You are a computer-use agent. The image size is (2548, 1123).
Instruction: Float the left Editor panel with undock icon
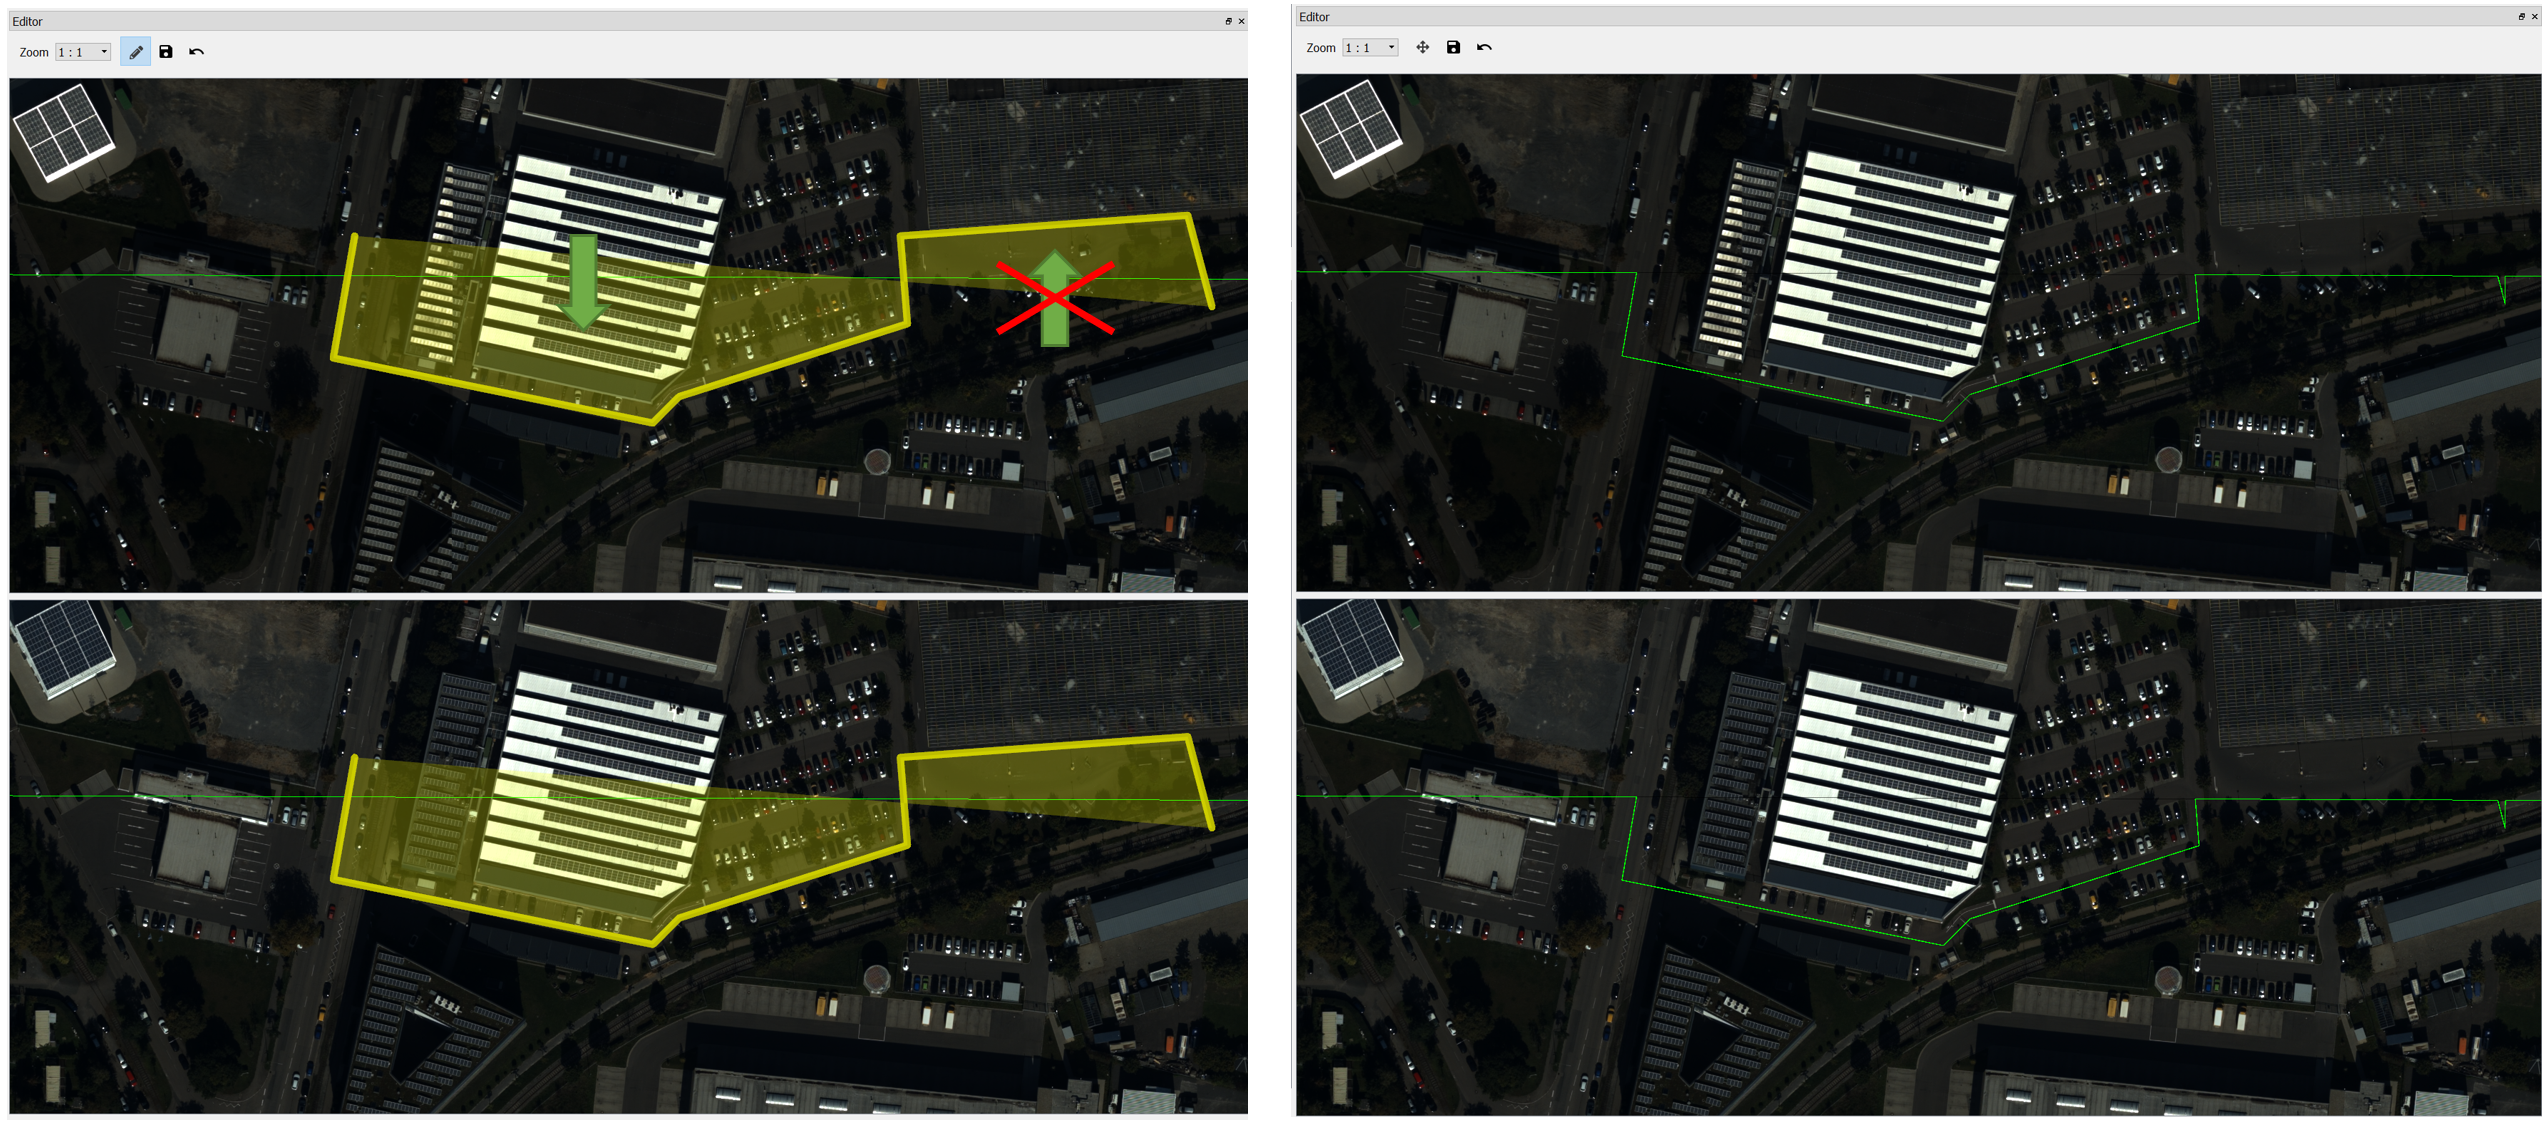click(x=1228, y=21)
